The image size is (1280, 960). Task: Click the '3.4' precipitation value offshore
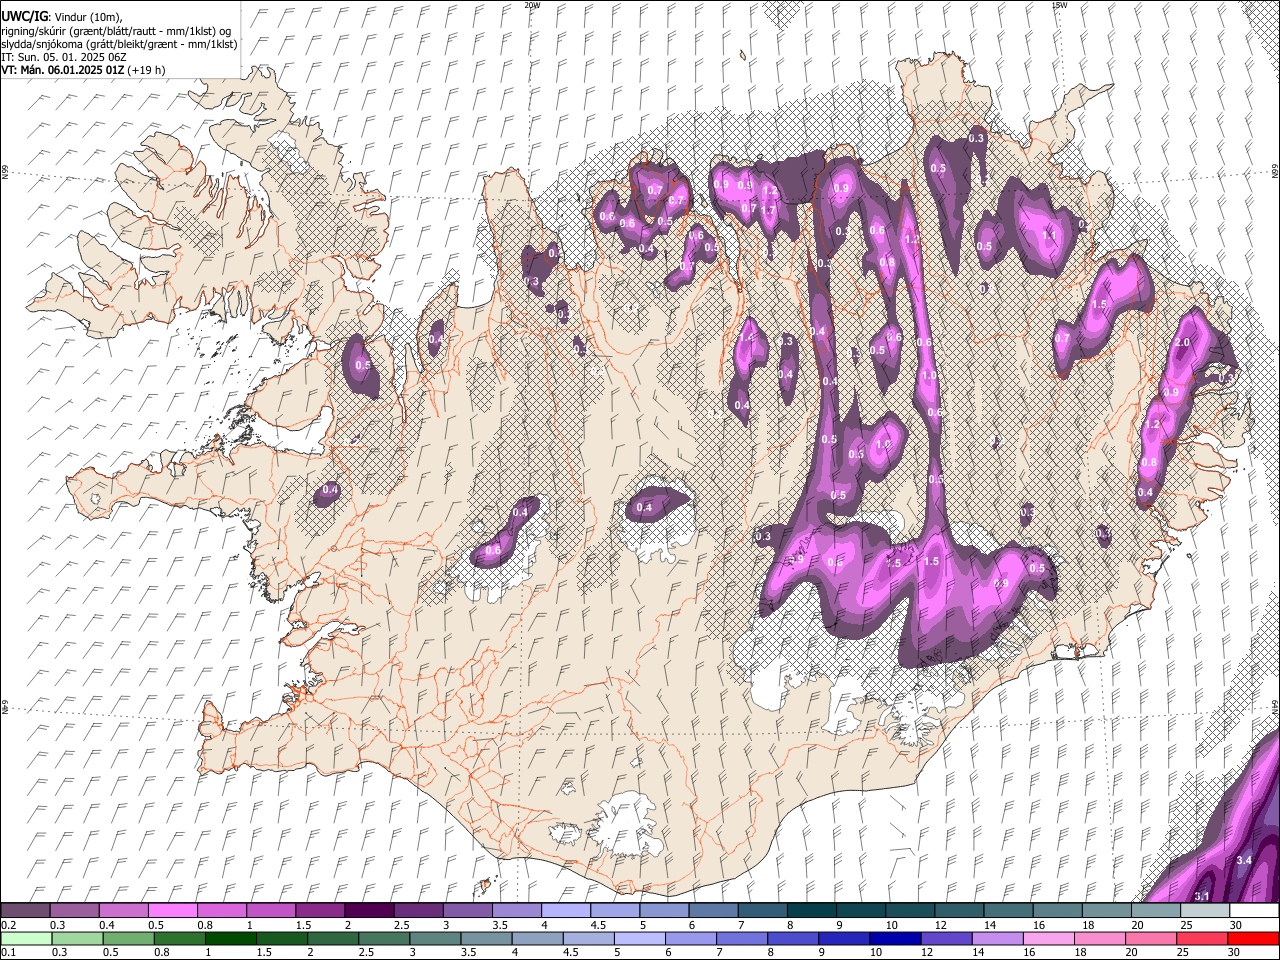pyautogui.click(x=1244, y=860)
